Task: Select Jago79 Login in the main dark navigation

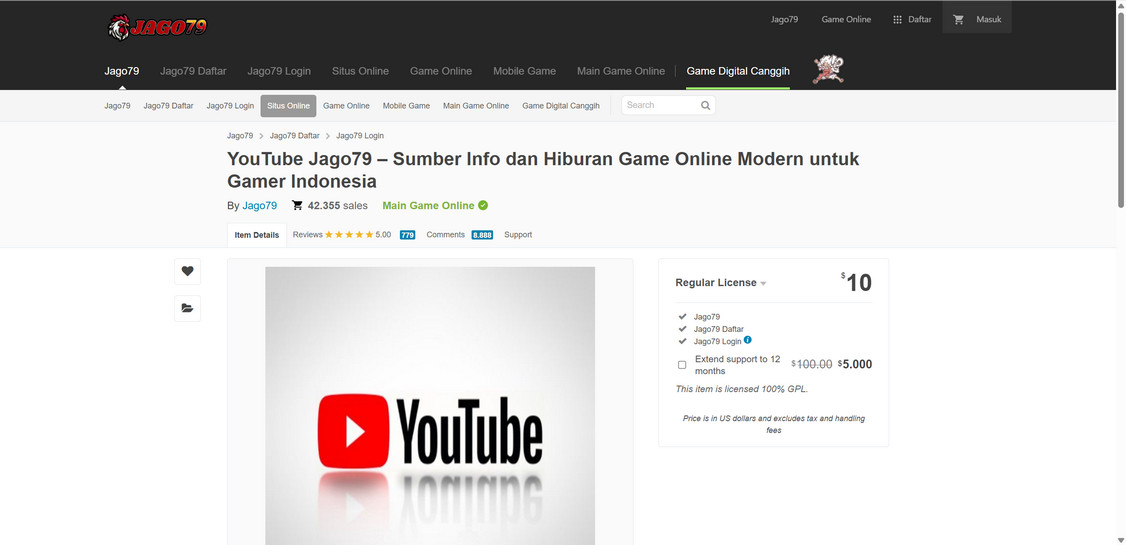Action: coord(279,71)
